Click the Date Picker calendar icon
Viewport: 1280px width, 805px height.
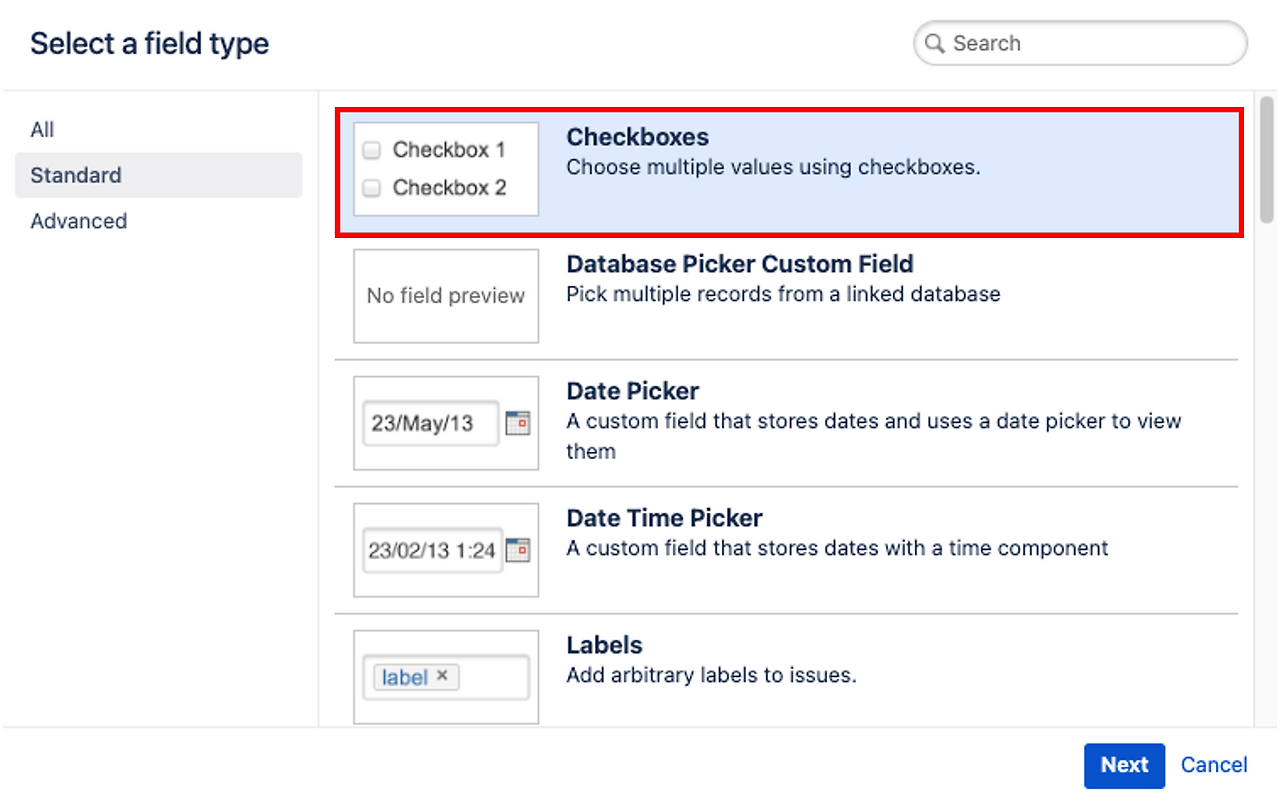coord(517,423)
